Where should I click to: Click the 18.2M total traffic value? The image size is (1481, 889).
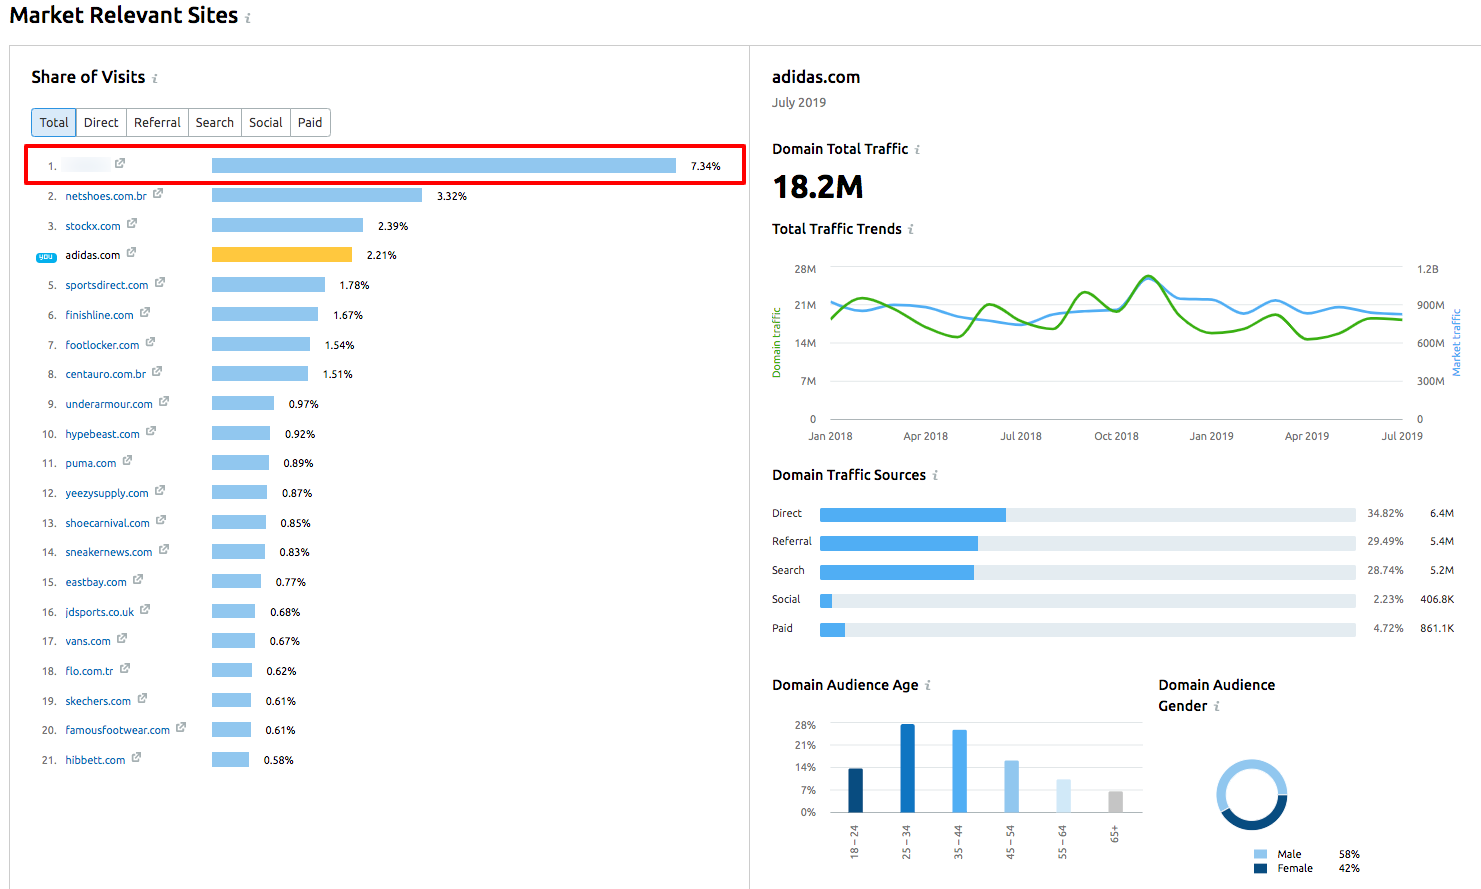[x=818, y=187]
